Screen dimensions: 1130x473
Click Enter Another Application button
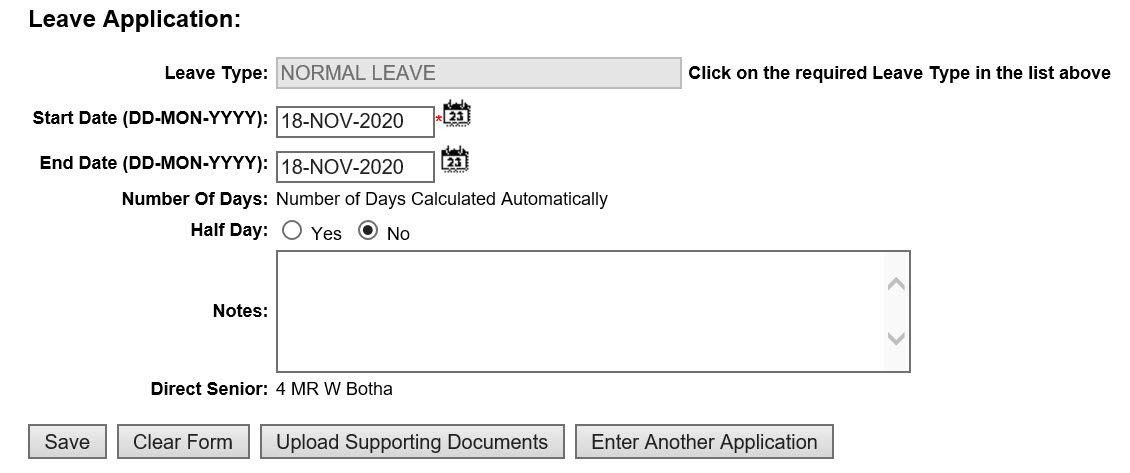click(x=704, y=442)
